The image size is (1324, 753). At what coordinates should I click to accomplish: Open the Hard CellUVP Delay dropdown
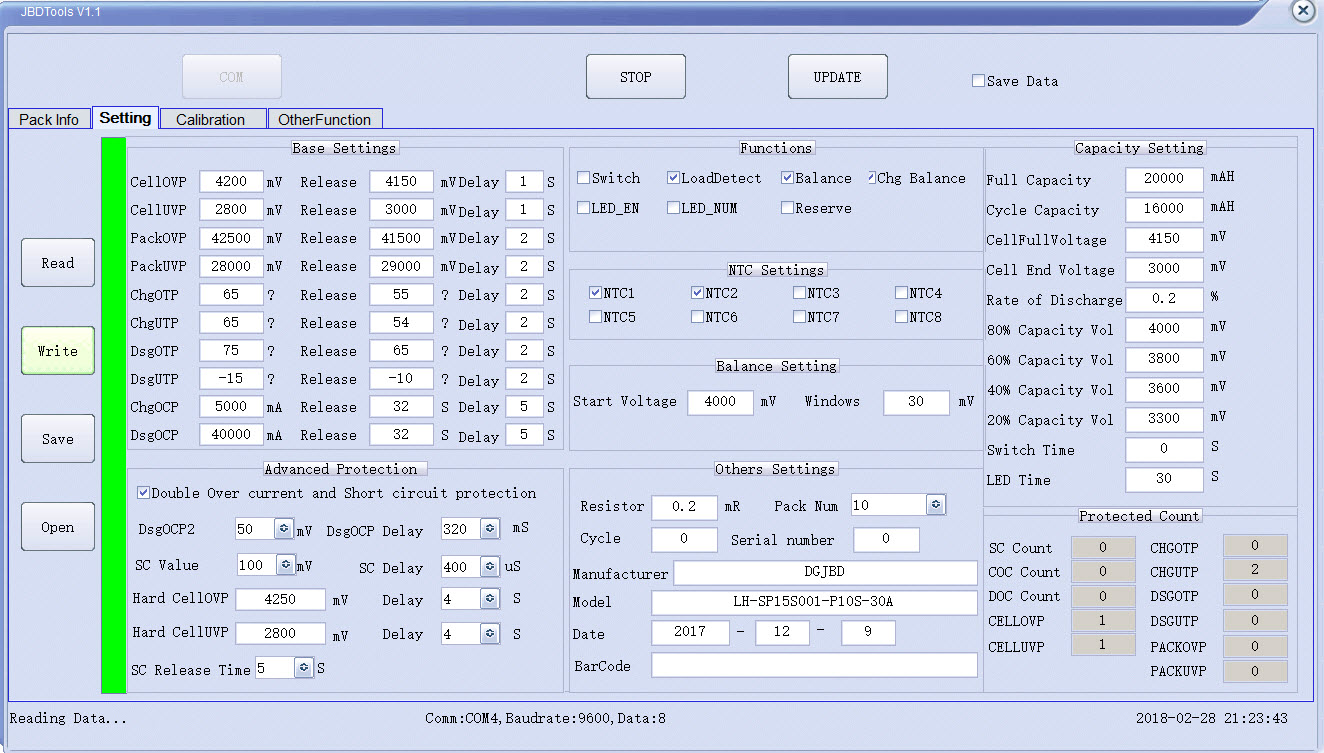point(490,634)
